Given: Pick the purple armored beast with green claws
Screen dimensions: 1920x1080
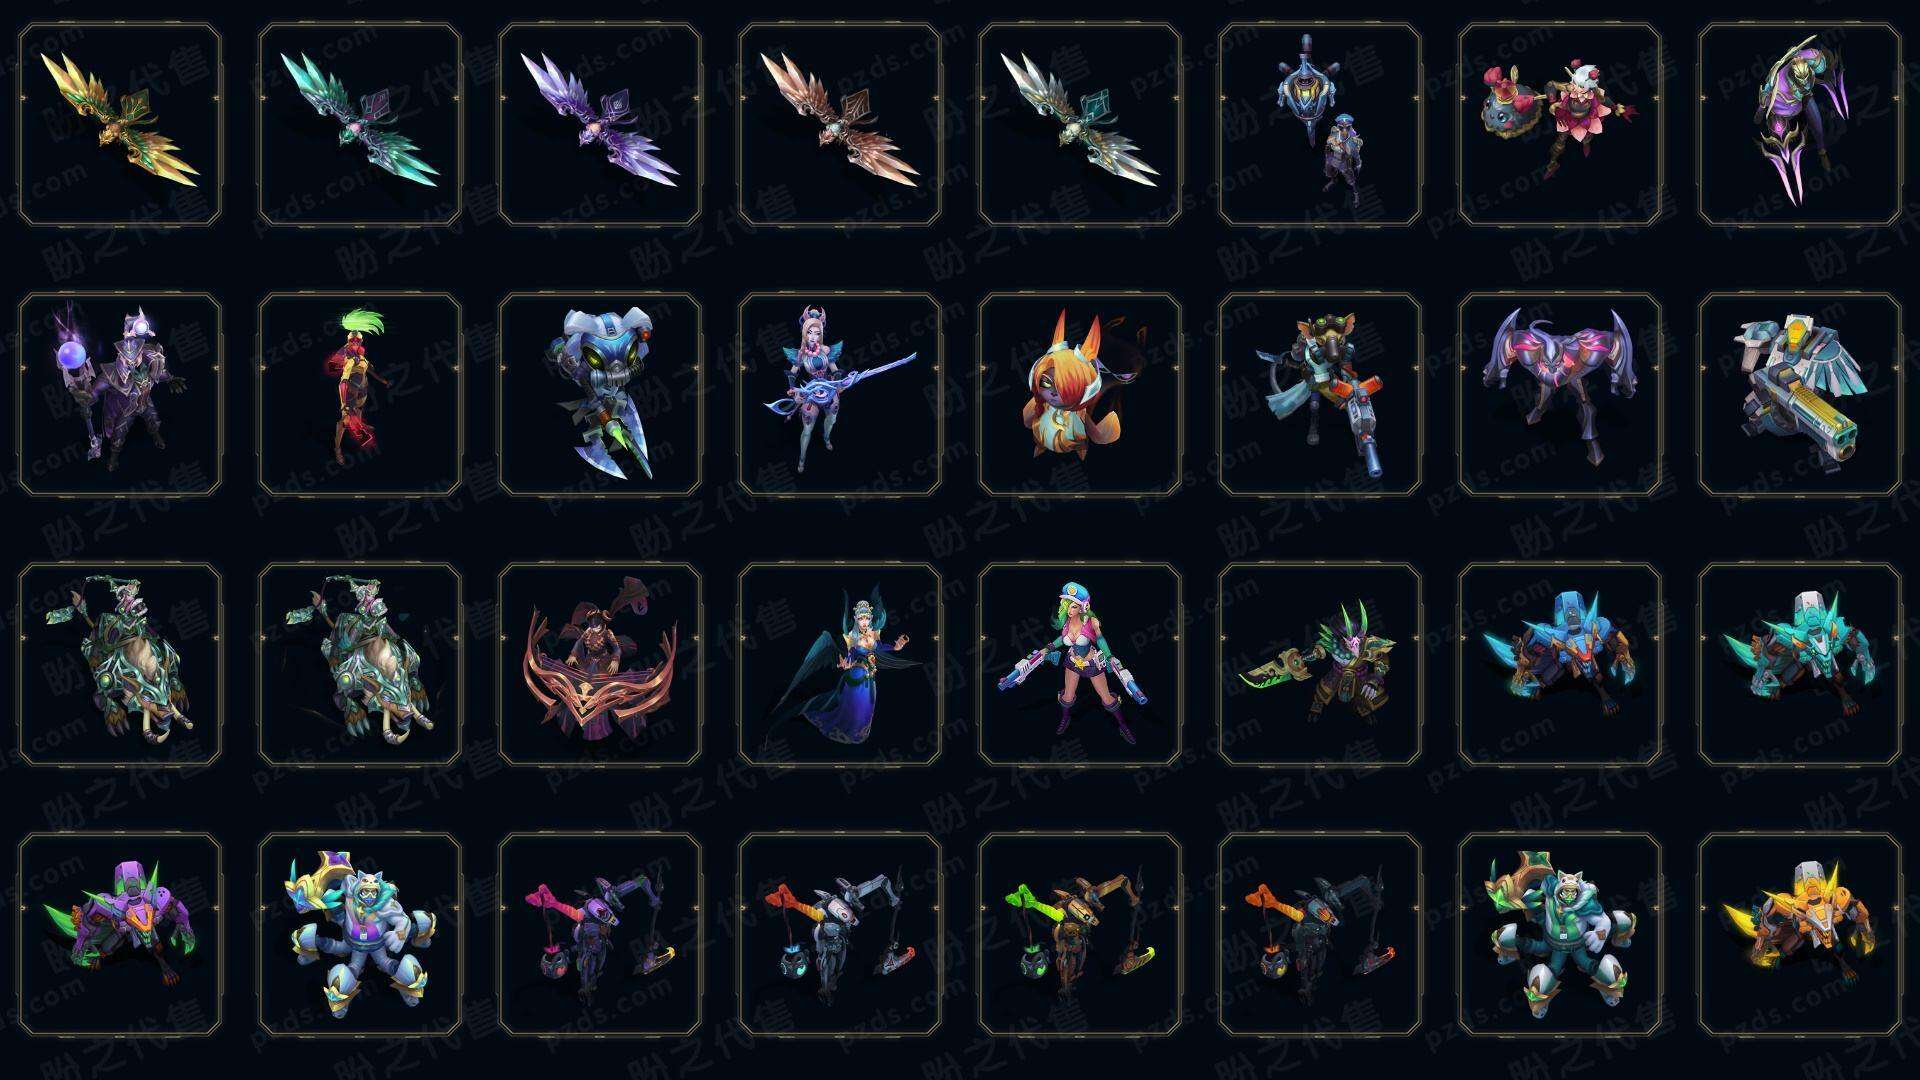Looking at the screenshot, I should pos(120,934).
